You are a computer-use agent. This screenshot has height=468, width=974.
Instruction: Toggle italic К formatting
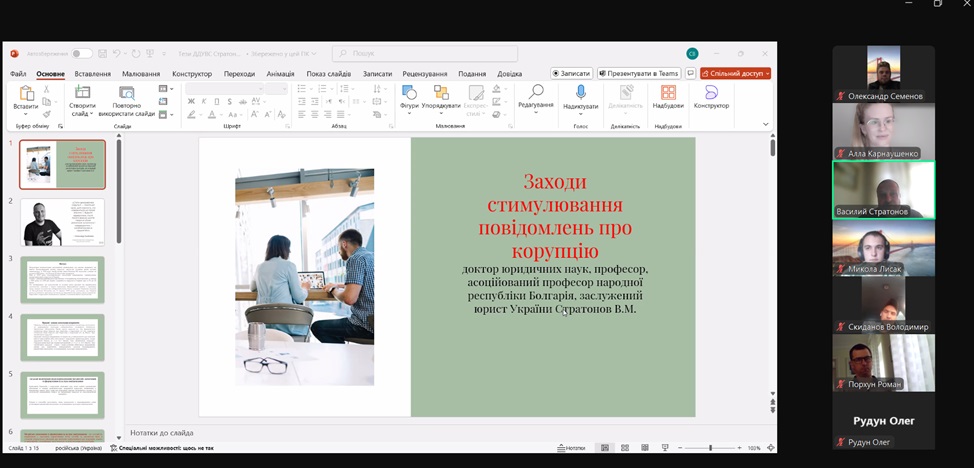pyautogui.click(x=204, y=101)
